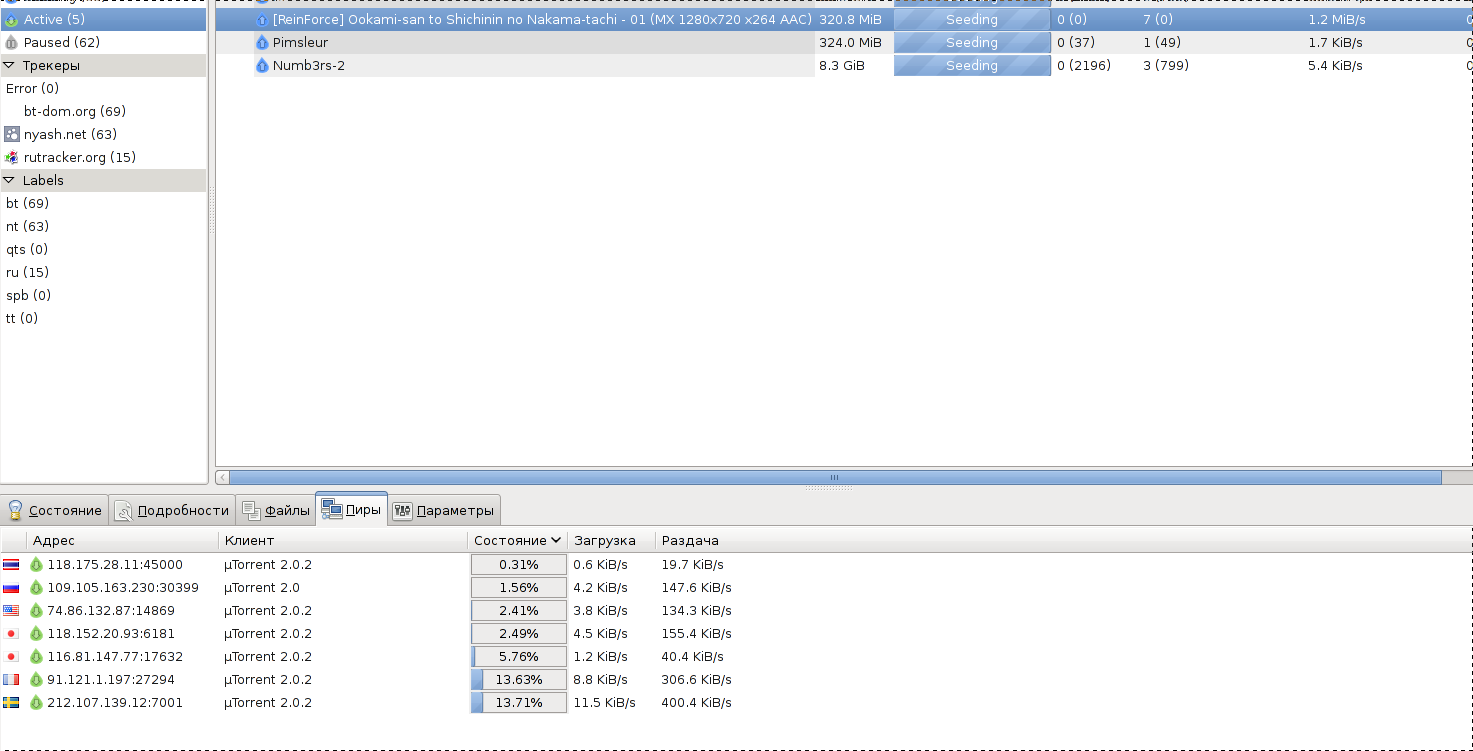Select peer 109.105.163.230:30399
The image size is (1473, 751).
[123, 587]
